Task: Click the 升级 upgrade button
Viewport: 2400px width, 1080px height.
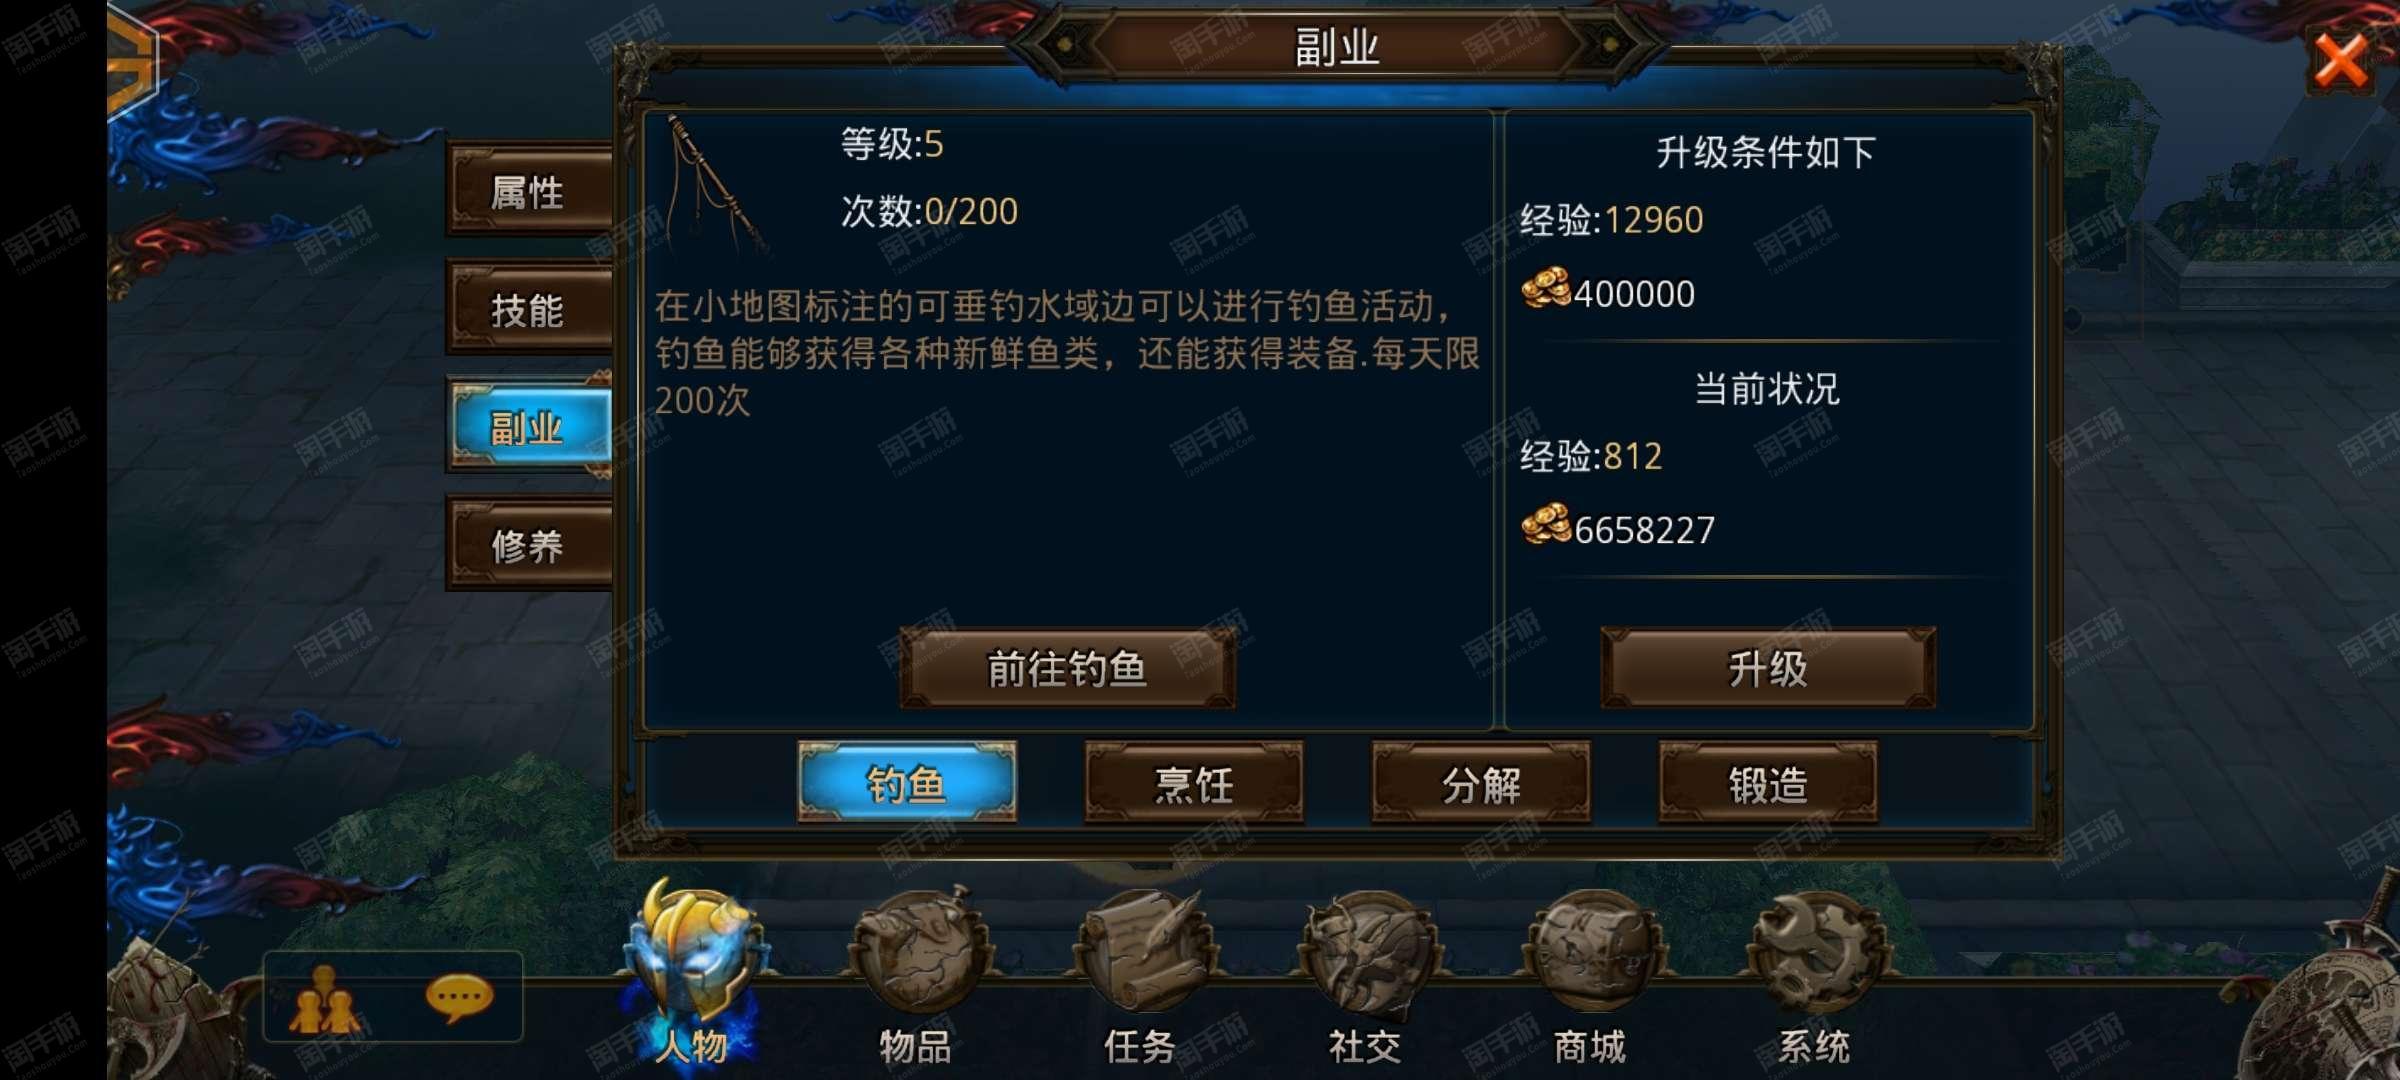Action: [x=1768, y=668]
